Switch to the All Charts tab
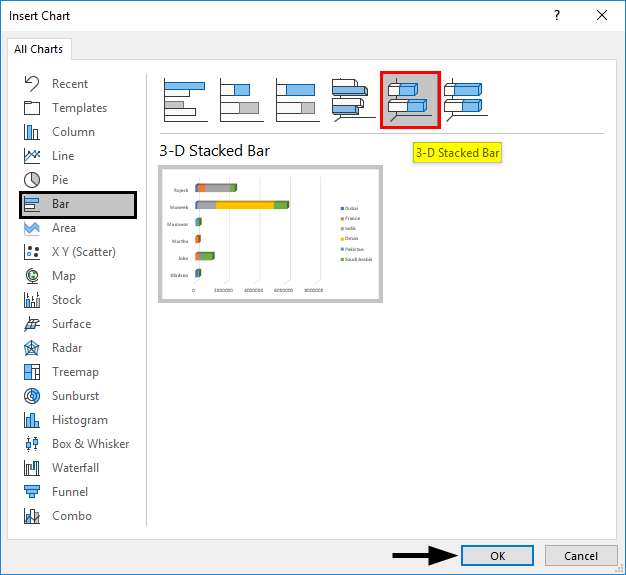626x575 pixels. click(39, 49)
